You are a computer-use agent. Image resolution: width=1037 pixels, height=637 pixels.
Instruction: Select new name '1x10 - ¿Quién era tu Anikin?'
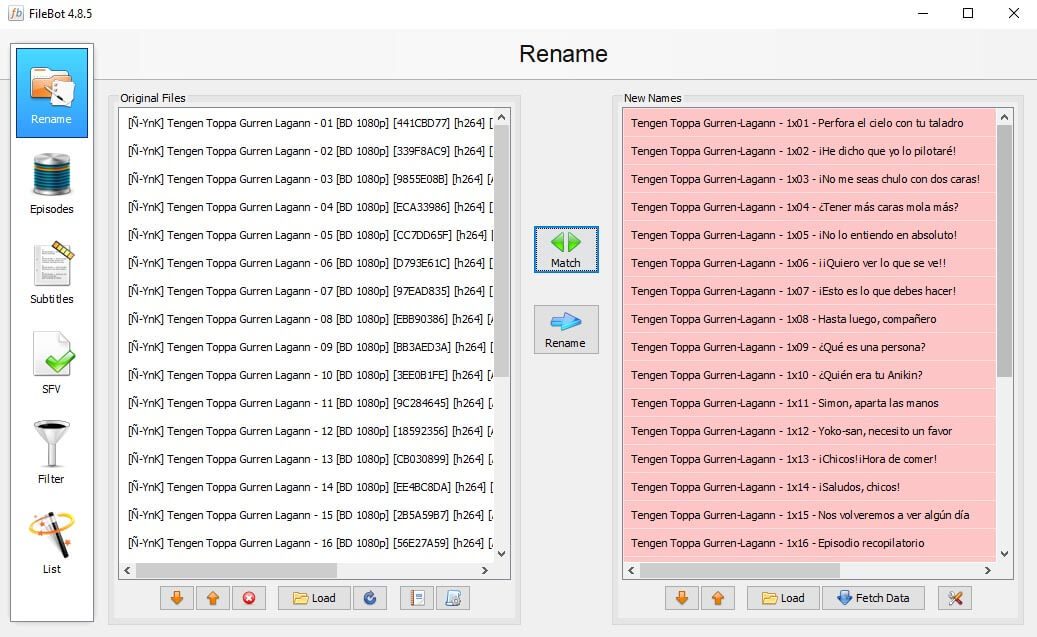809,375
